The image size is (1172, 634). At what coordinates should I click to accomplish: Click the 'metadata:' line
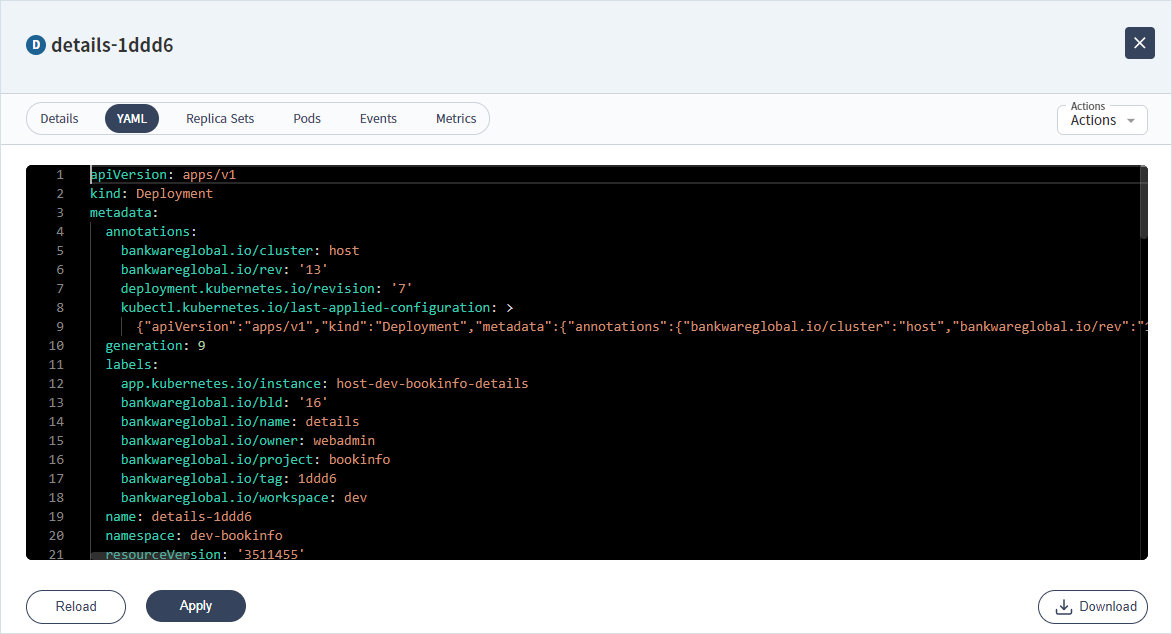pos(124,213)
